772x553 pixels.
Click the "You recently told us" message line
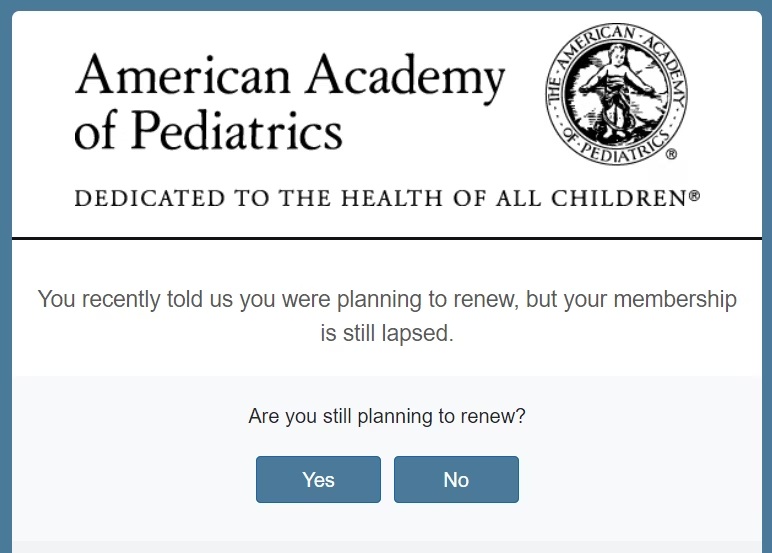tap(387, 299)
